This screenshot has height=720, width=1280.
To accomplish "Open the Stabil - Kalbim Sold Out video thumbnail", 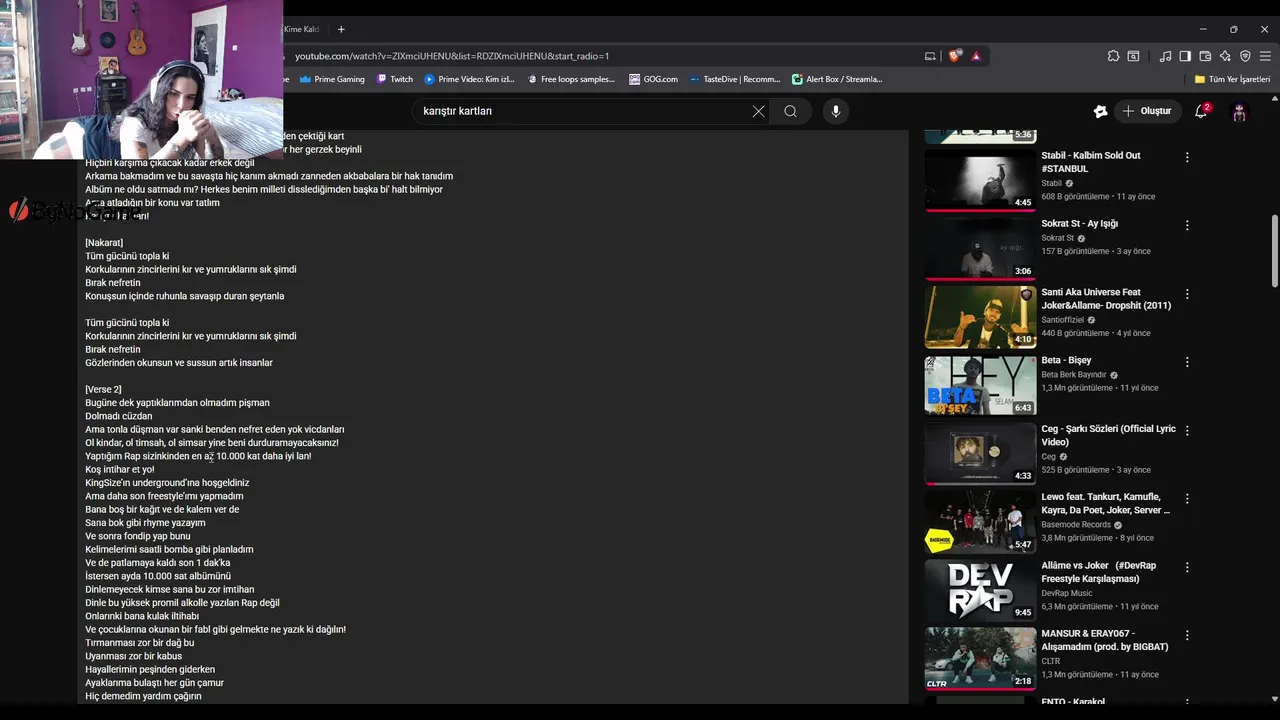I will (x=980, y=180).
